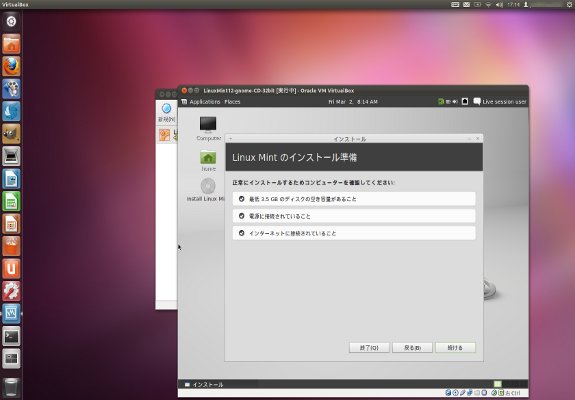Click the インターネットに接続されていること row
This screenshot has width=575, height=400.
click(x=354, y=233)
